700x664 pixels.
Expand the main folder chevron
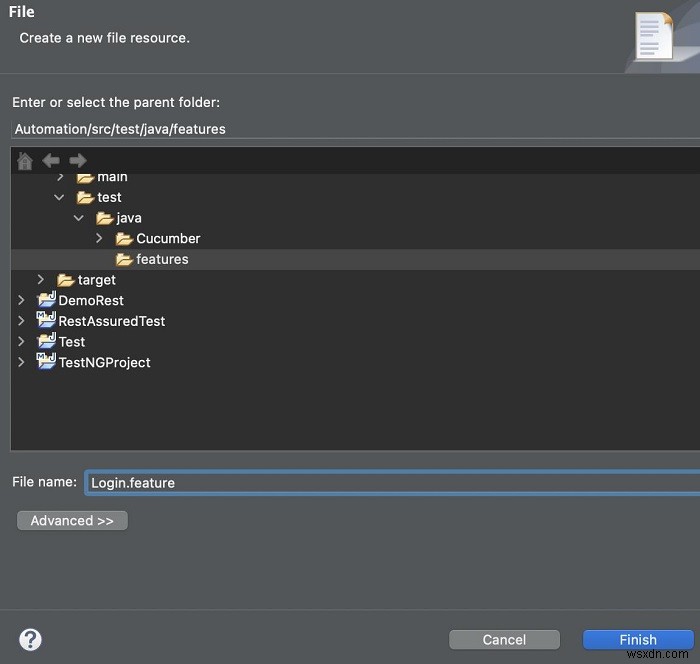[x=60, y=178]
